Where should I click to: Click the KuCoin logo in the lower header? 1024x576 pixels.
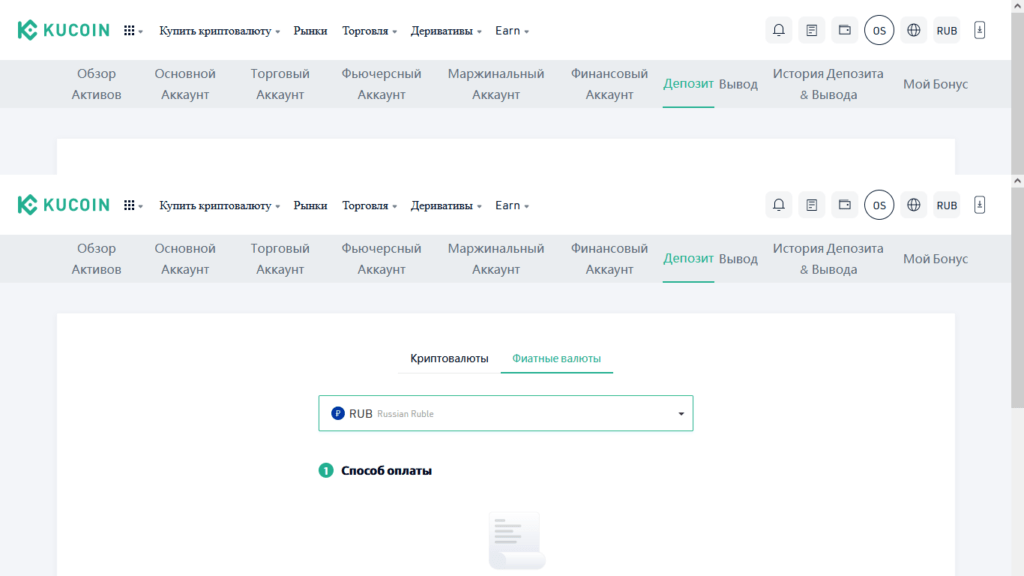[63, 205]
